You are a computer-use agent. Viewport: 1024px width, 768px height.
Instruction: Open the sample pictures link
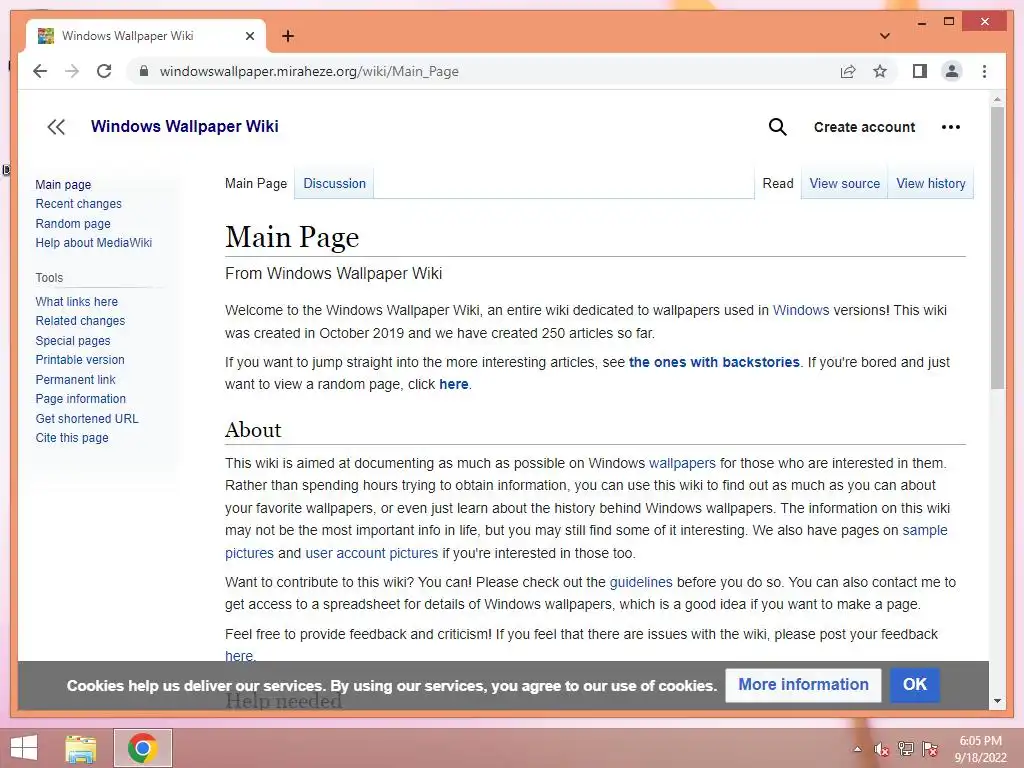coord(924,530)
